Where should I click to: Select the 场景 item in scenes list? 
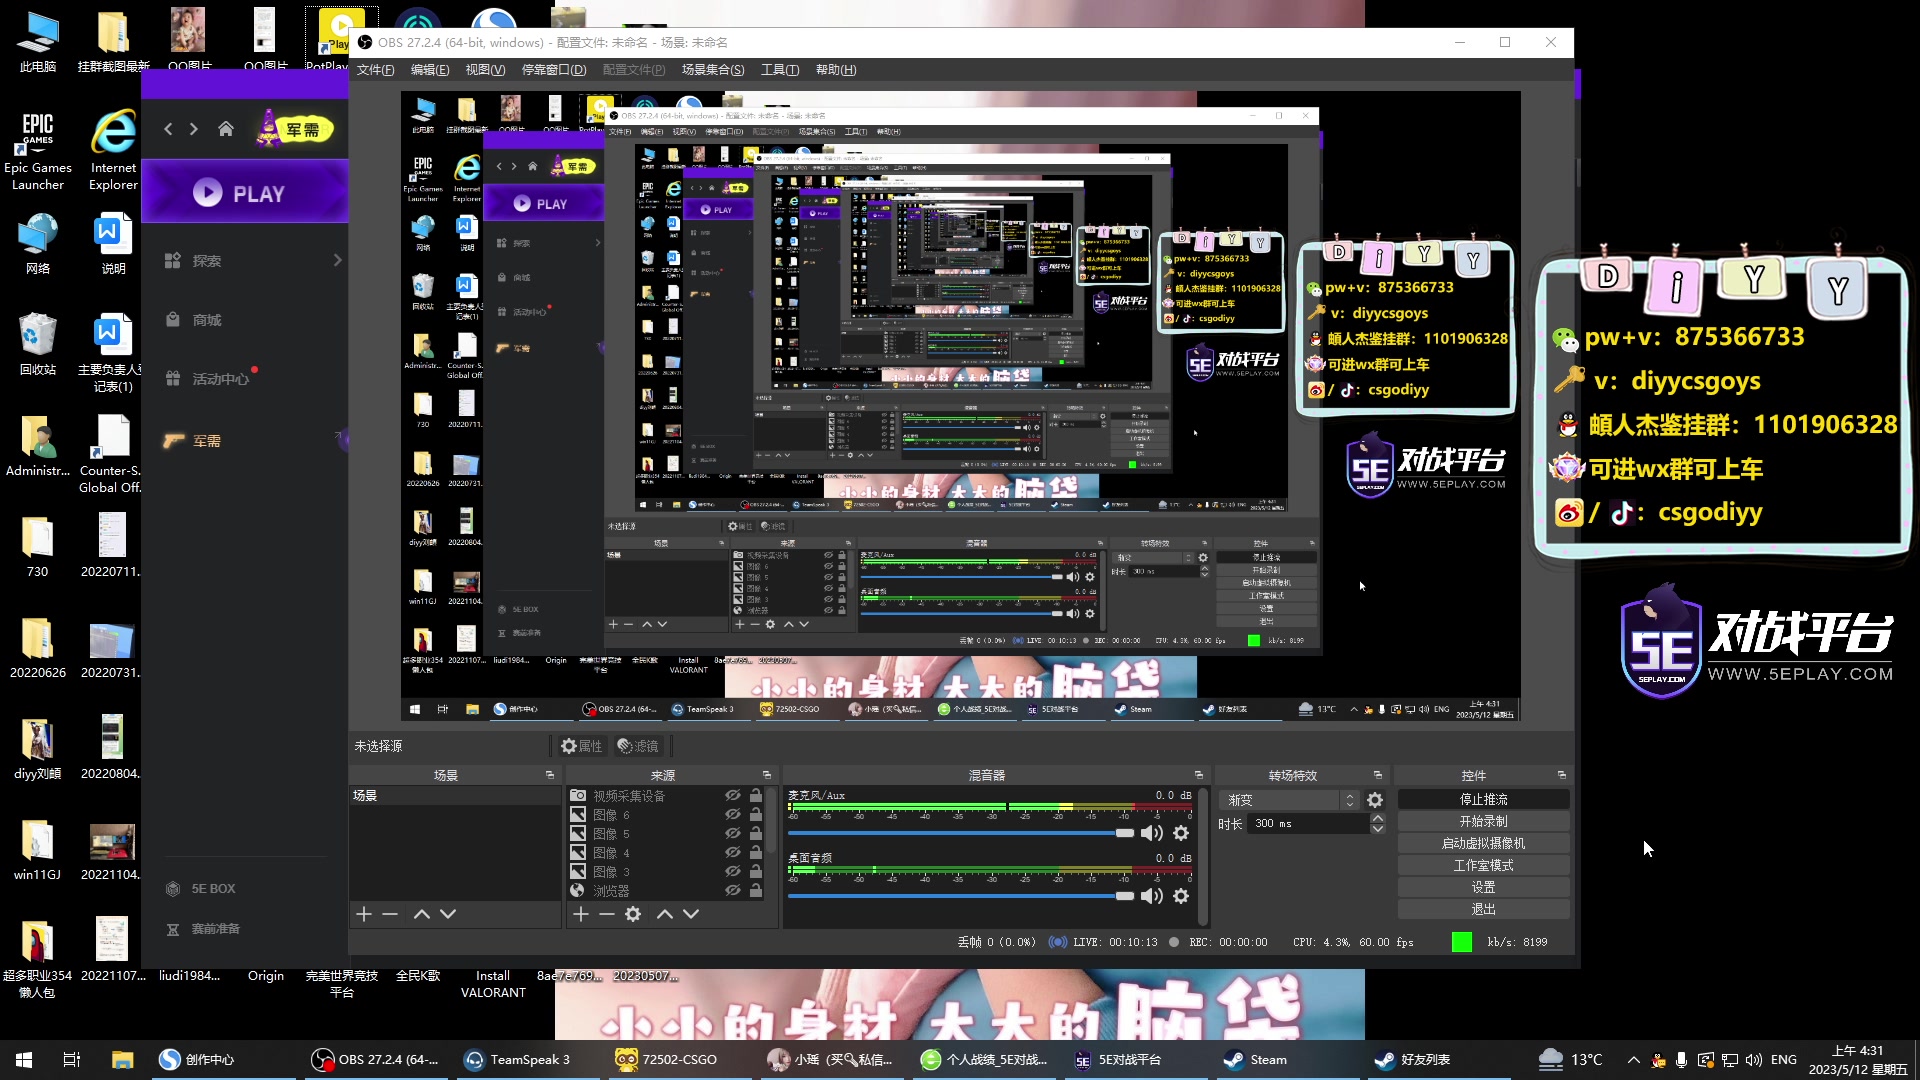(x=455, y=796)
